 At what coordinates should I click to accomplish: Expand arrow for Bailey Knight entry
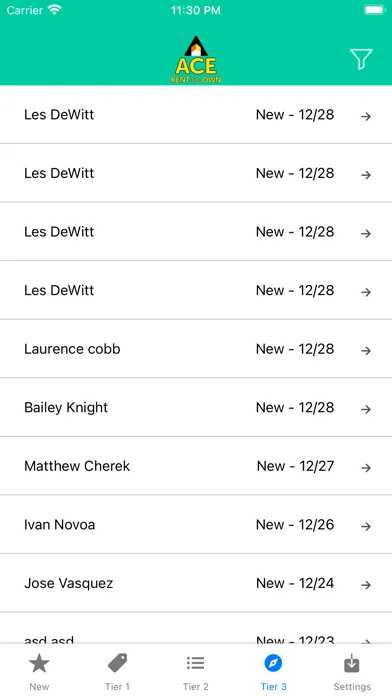[366, 409]
